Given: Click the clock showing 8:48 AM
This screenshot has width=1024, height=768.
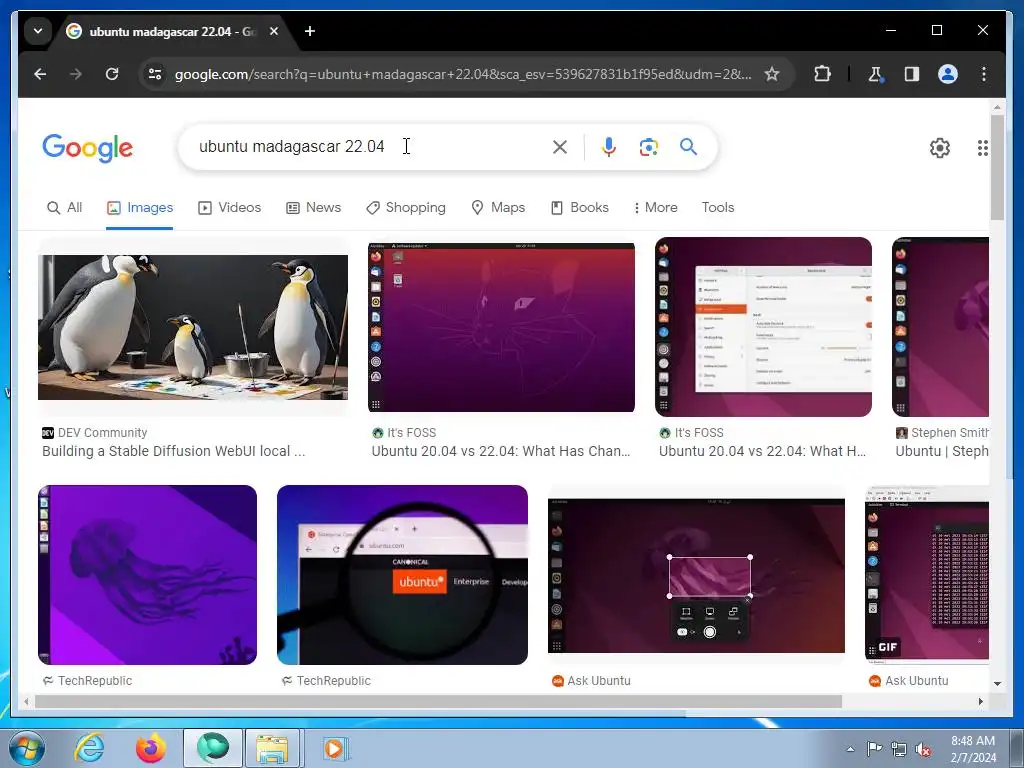Looking at the screenshot, I should 972,741.
